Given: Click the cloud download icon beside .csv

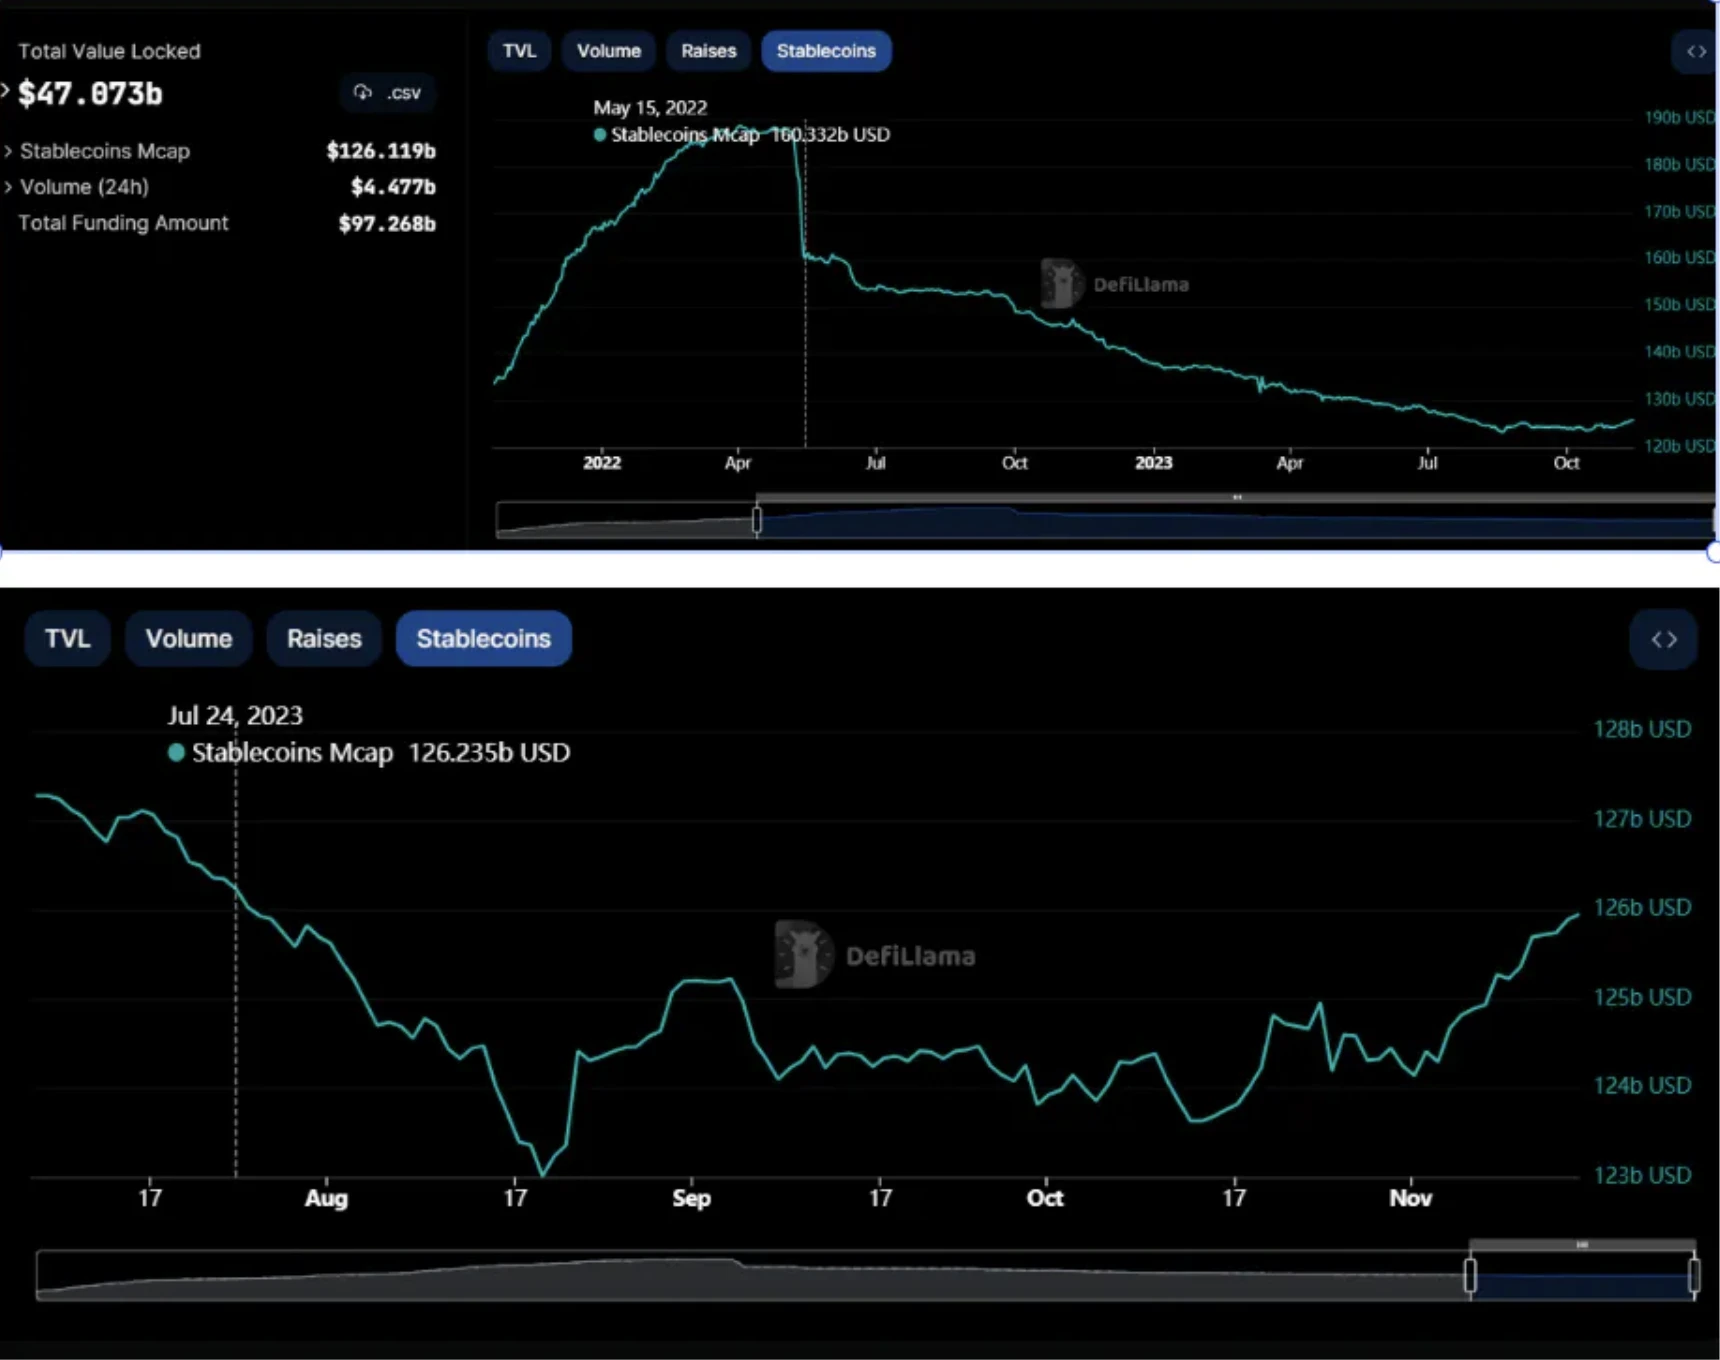Looking at the screenshot, I should (x=363, y=92).
